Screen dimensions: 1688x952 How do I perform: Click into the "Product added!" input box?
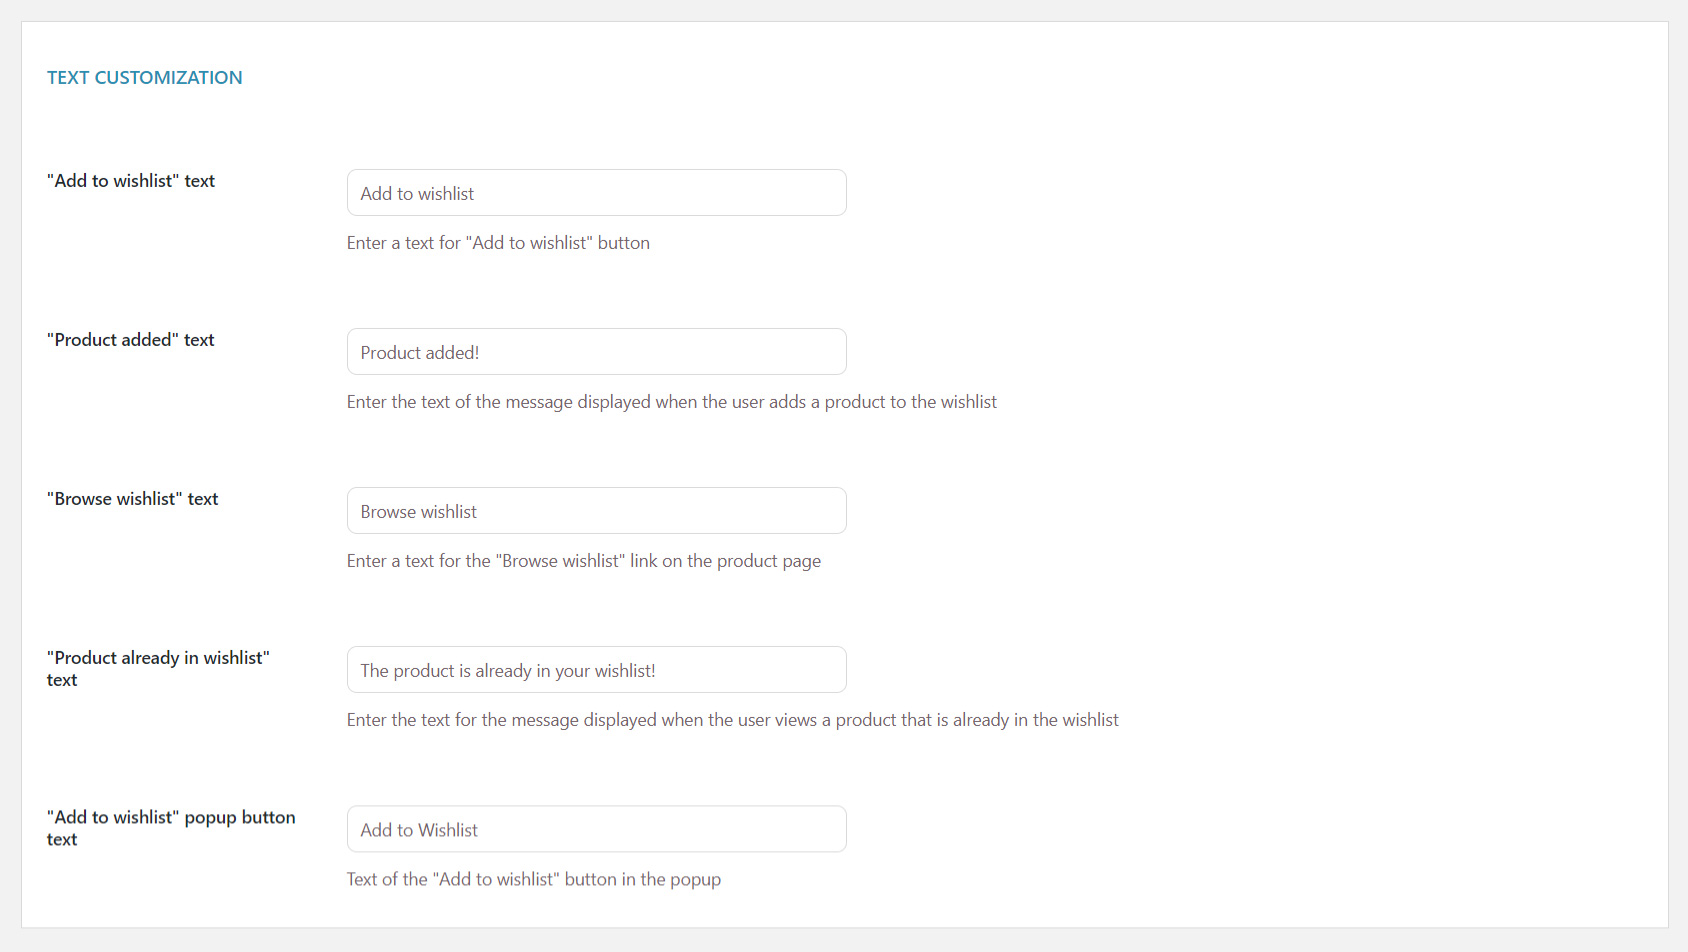click(596, 351)
